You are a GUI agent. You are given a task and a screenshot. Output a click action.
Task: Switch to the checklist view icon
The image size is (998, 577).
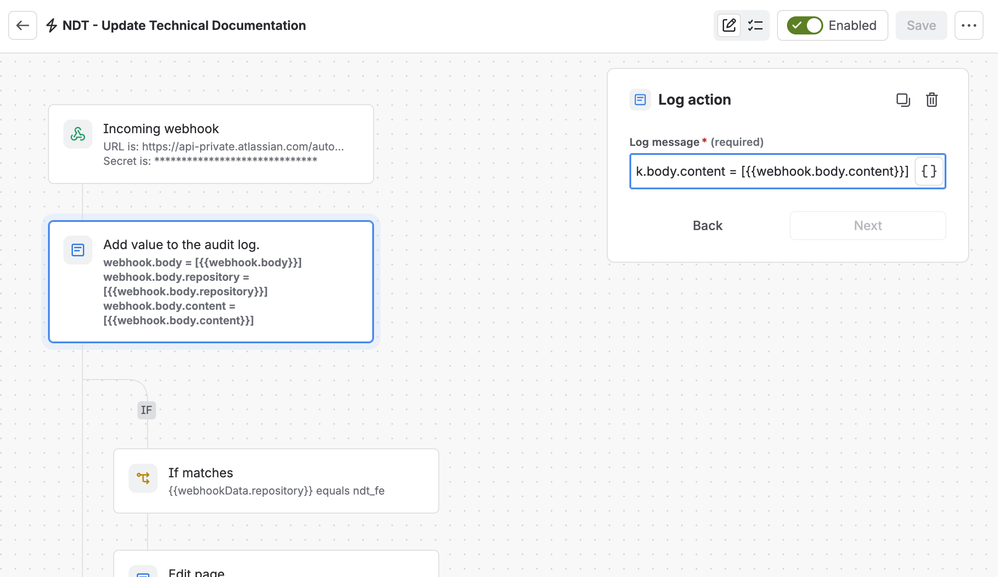(755, 25)
